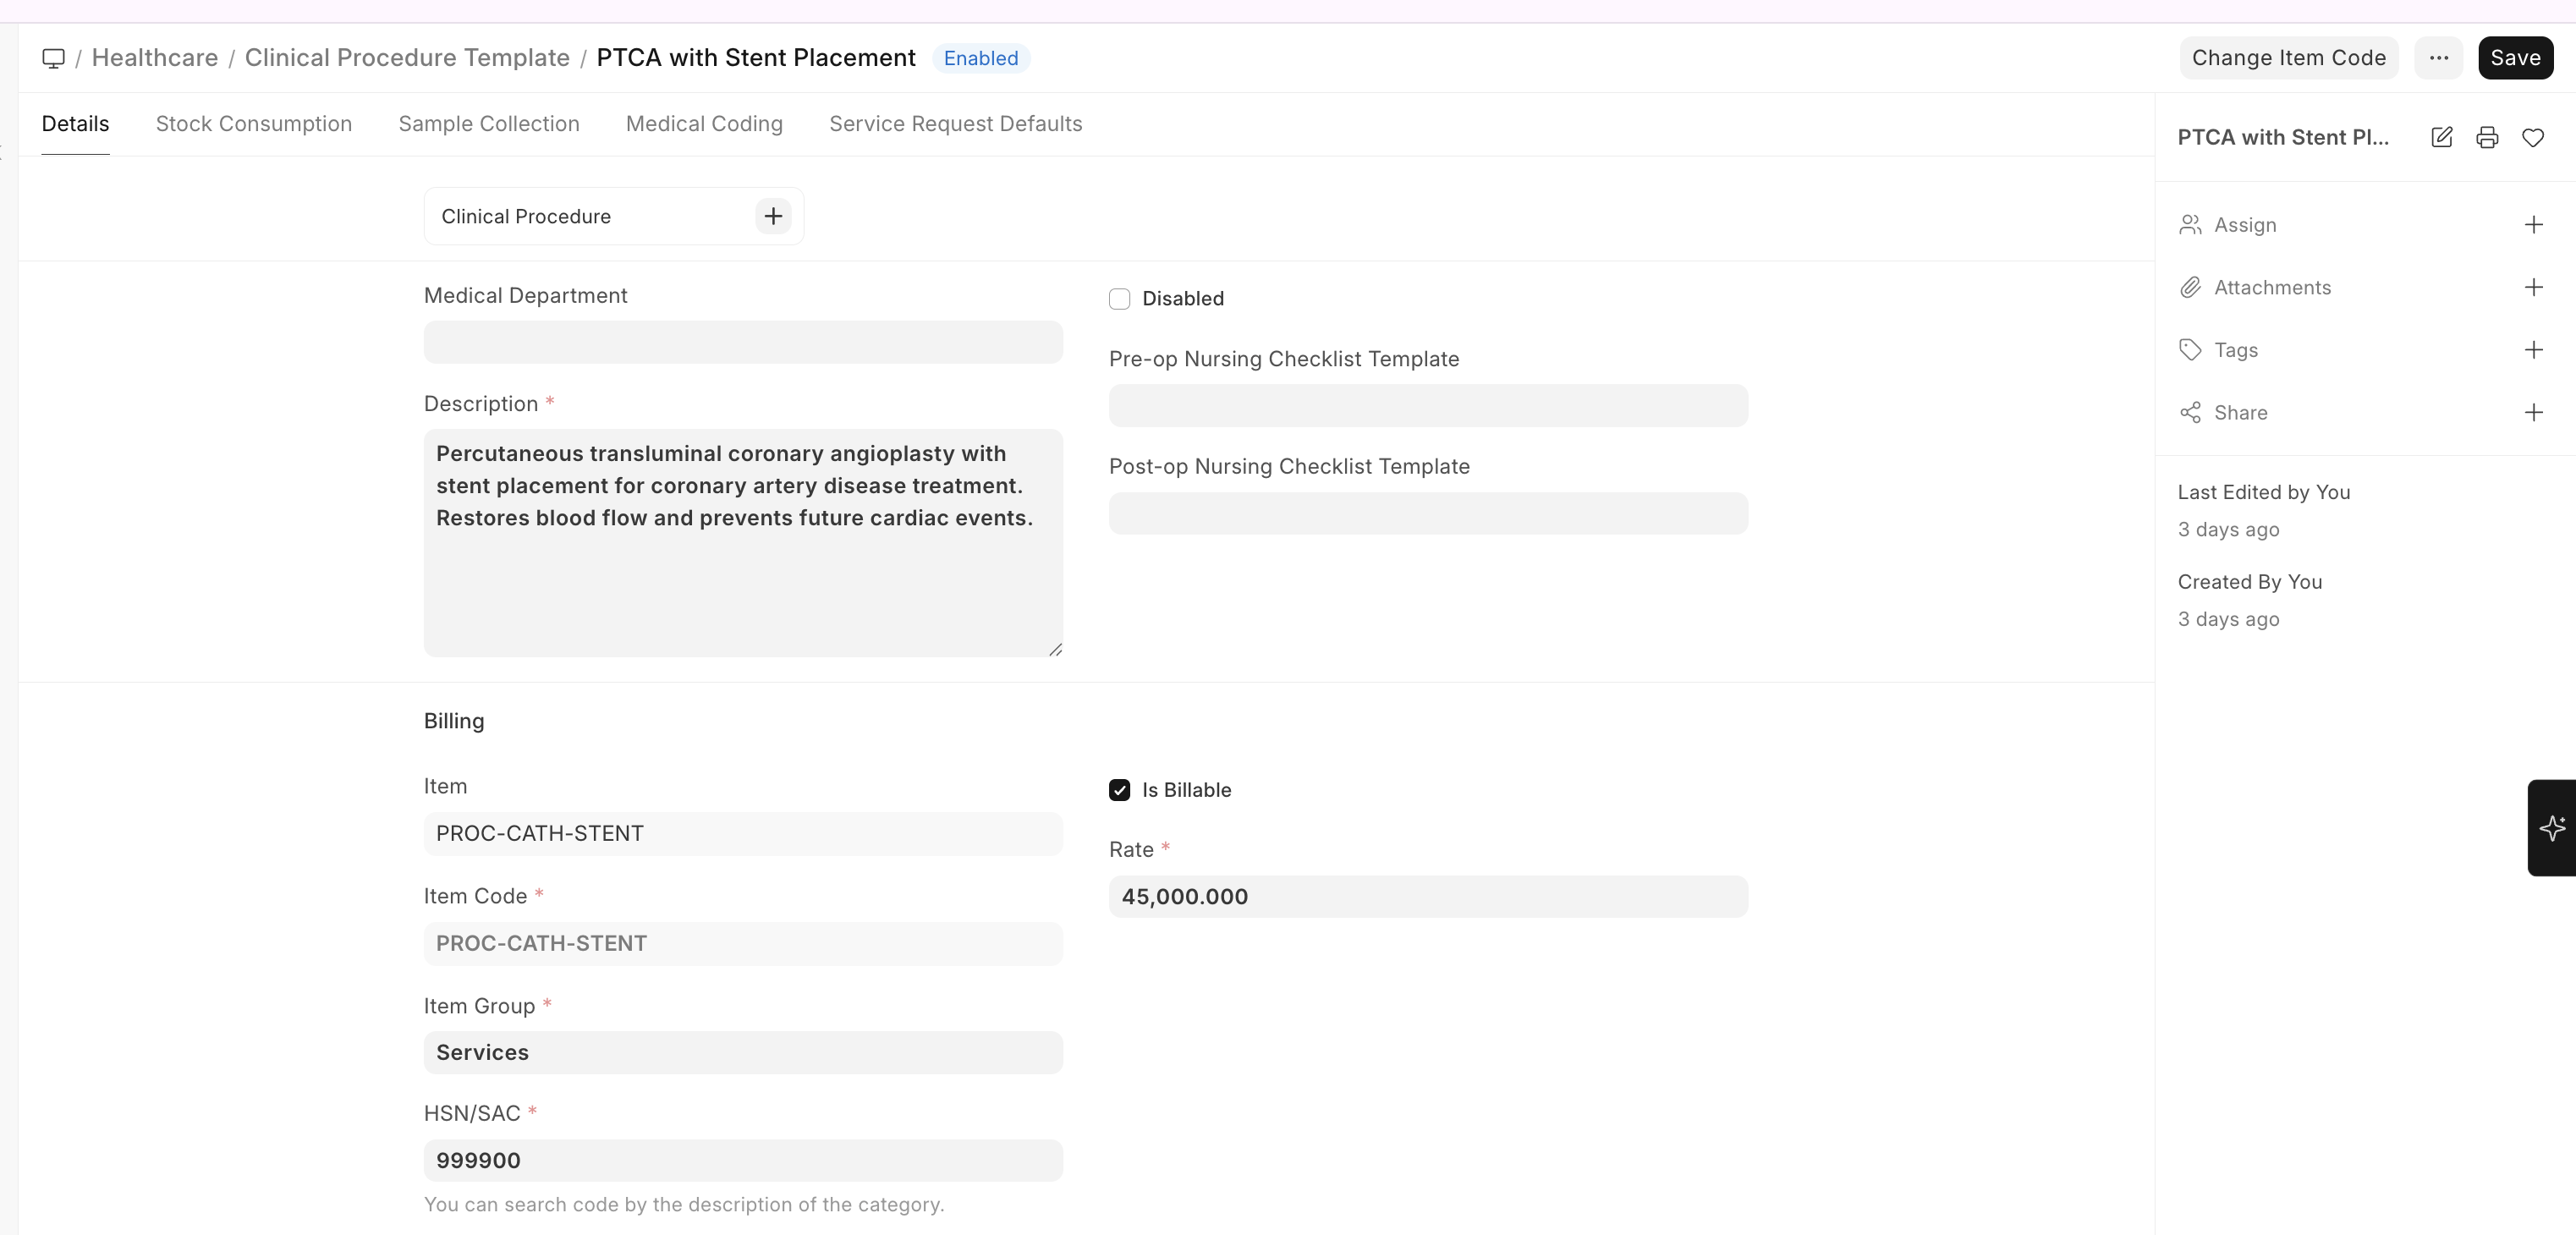Click the PTCA with Stent Placement title
The width and height of the screenshot is (2576, 1235).
(x=756, y=58)
